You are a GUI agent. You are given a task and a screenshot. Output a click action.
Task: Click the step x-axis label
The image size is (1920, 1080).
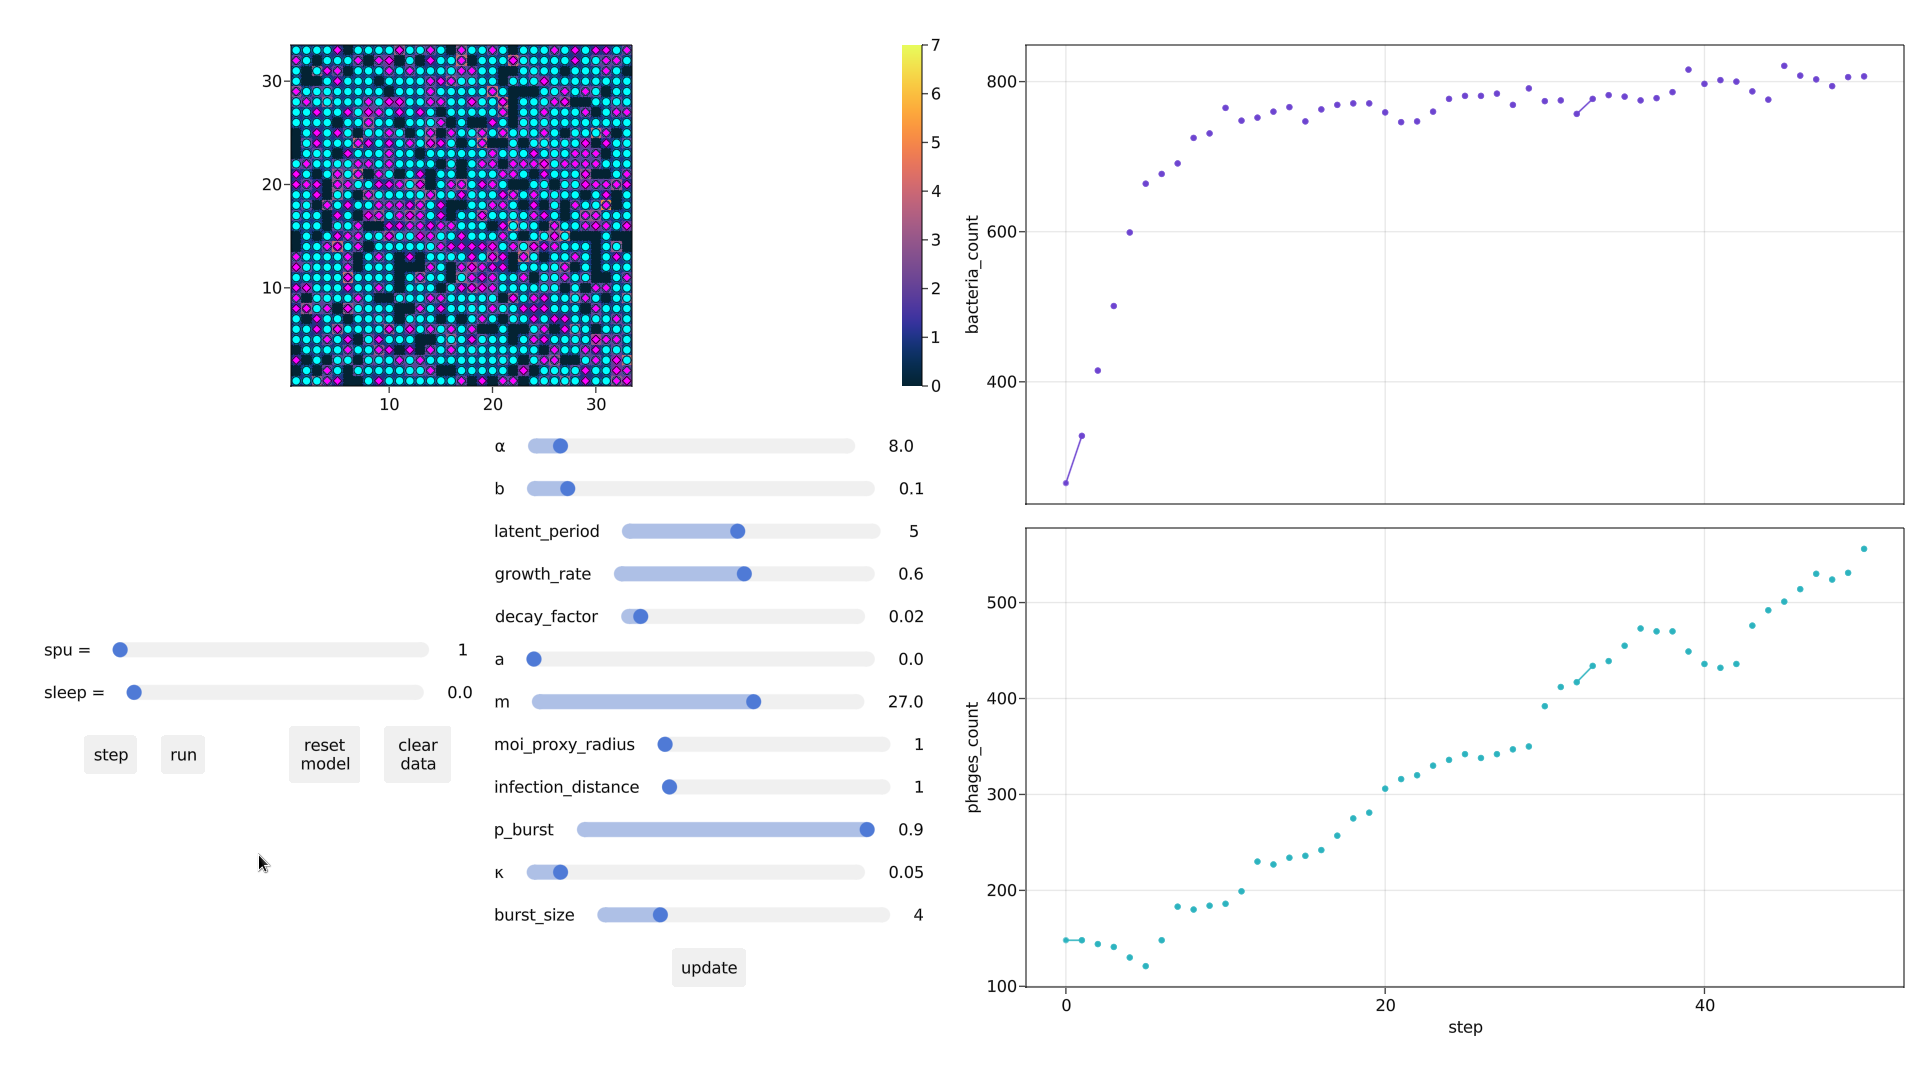[x=1465, y=1028]
